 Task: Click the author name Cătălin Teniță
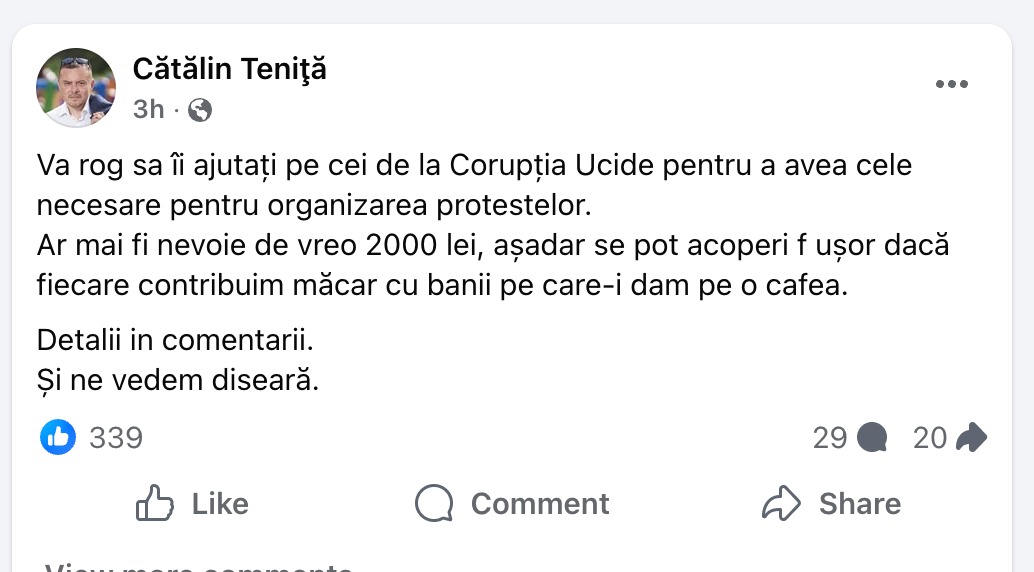[229, 69]
